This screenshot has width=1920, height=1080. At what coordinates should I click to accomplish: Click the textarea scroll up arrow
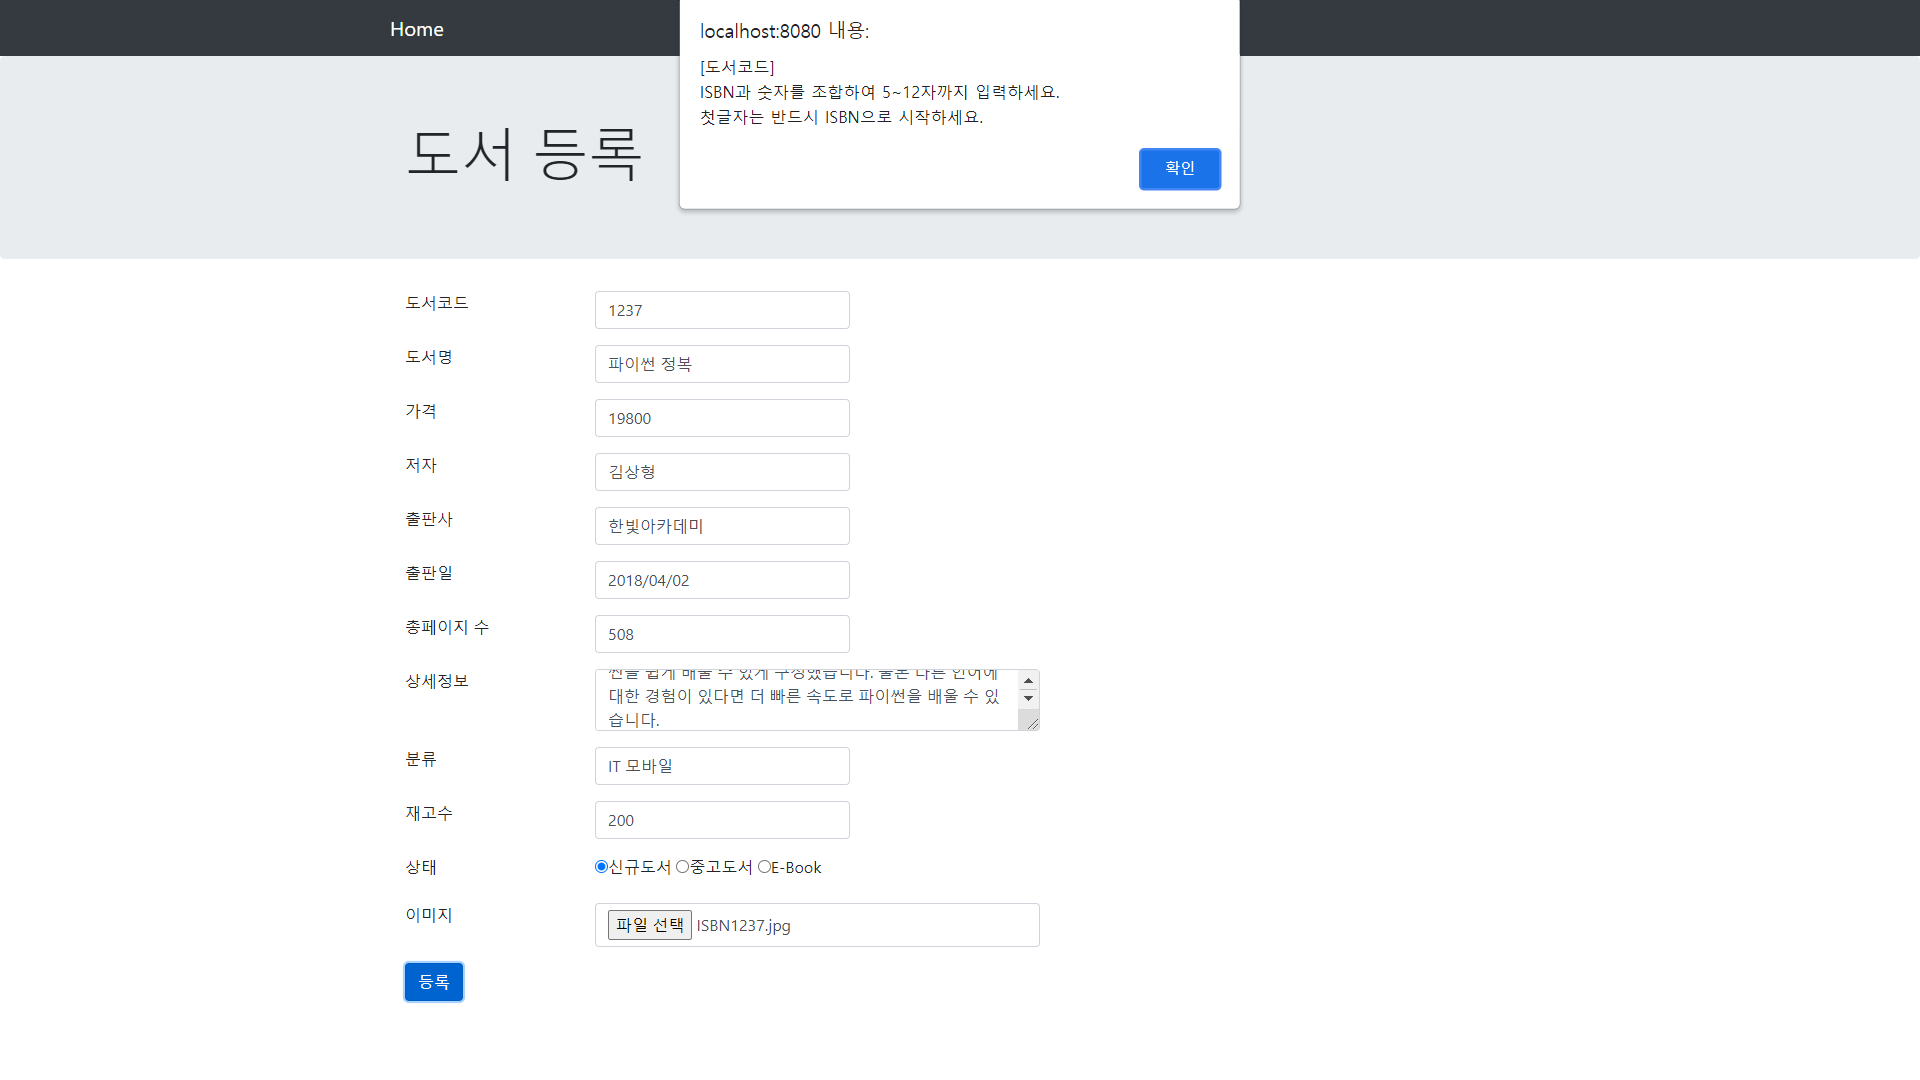click(x=1028, y=681)
